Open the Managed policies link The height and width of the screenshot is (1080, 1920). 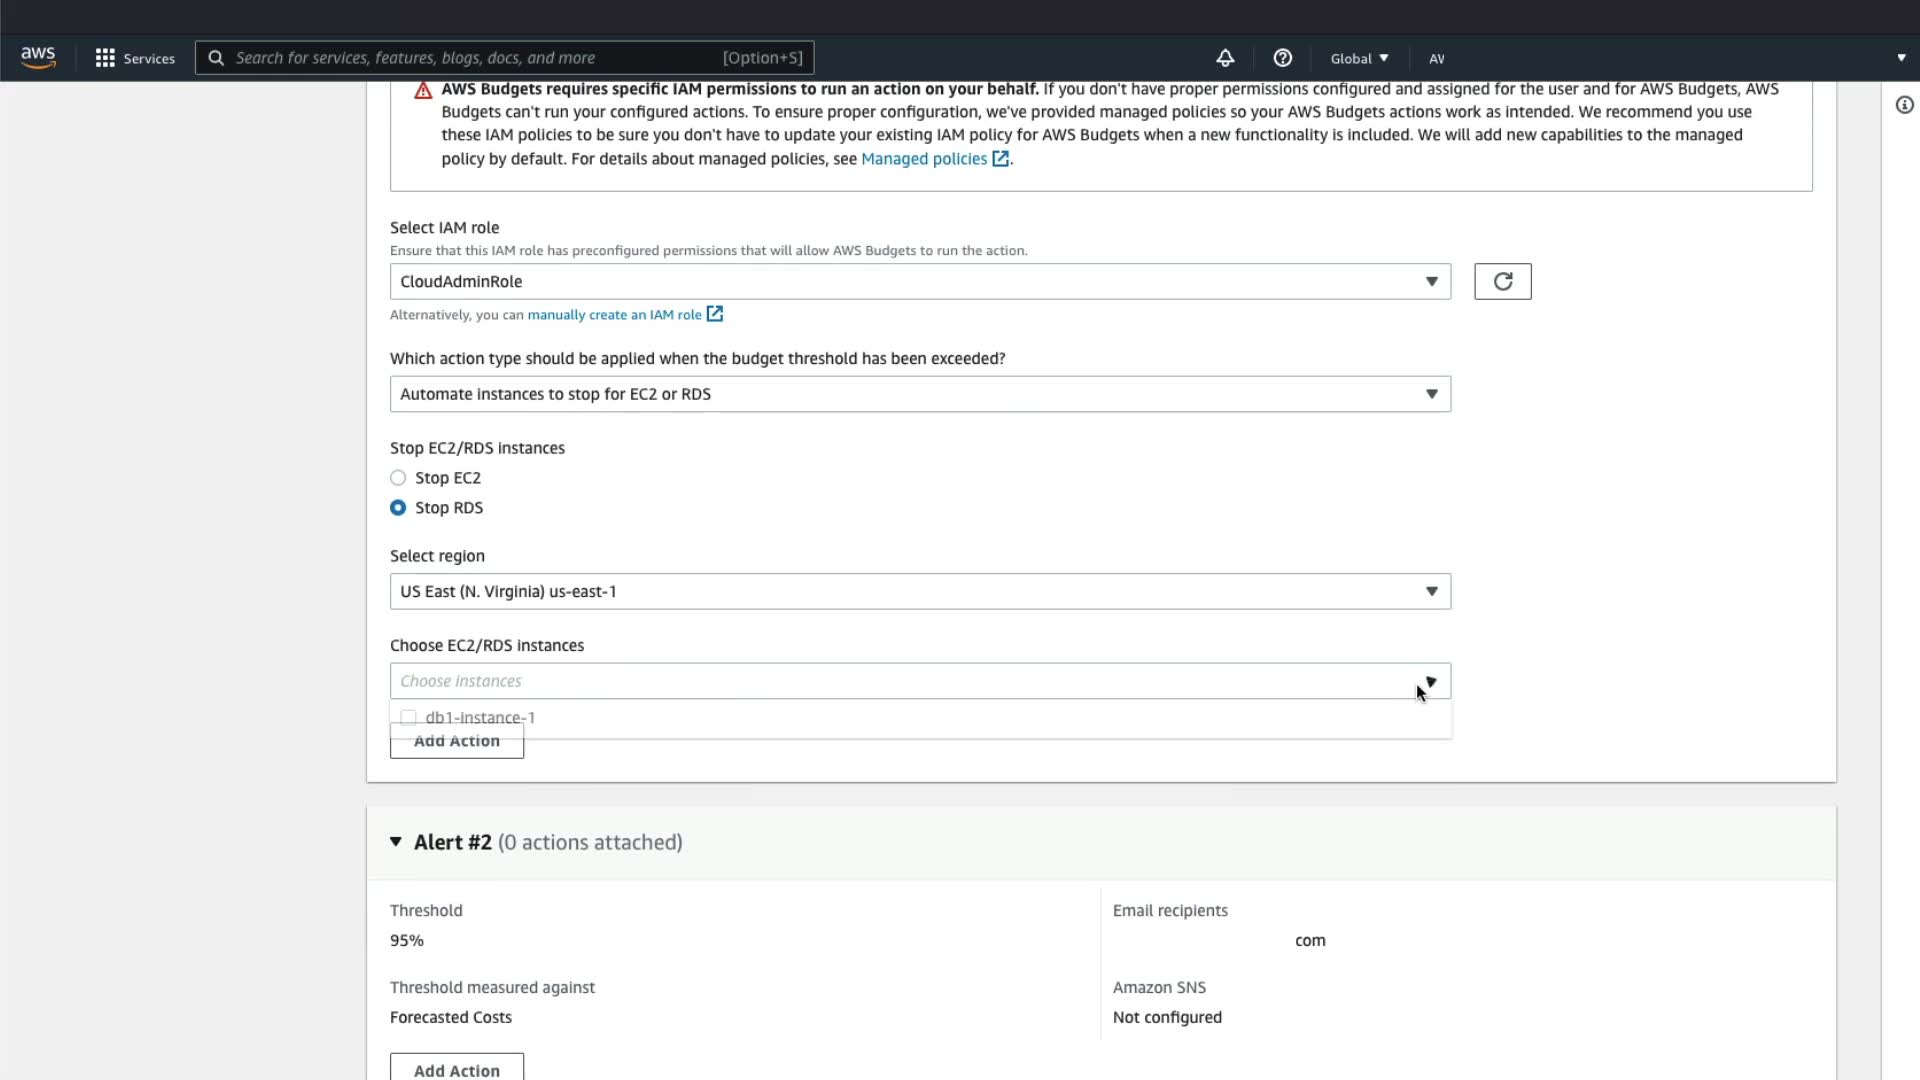[x=923, y=159]
